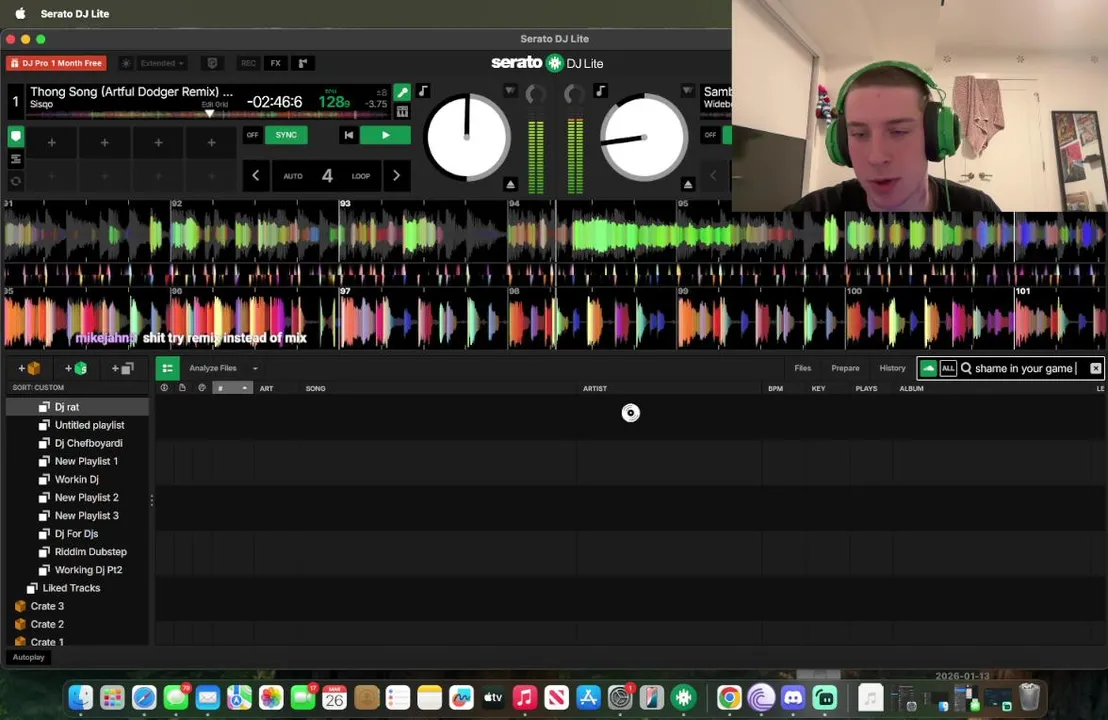Viewport: 1108px width, 720px height.
Task: Add a new smart crate
Action: click(76, 368)
